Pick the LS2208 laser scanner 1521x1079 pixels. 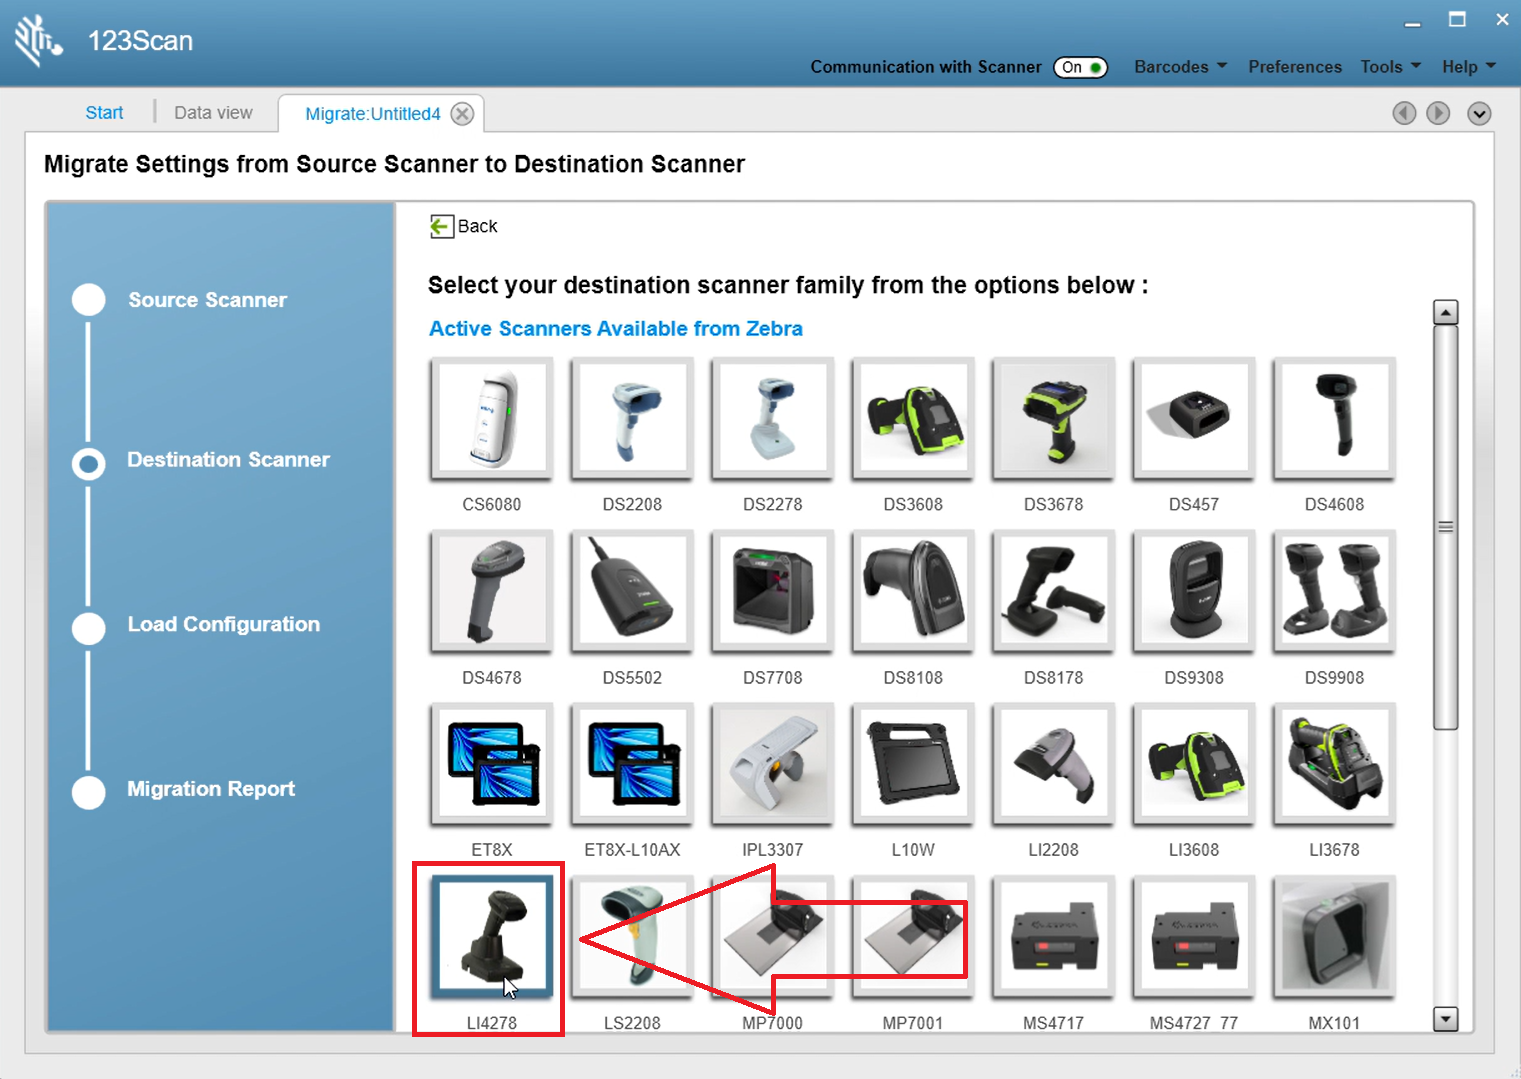pyautogui.click(x=632, y=937)
